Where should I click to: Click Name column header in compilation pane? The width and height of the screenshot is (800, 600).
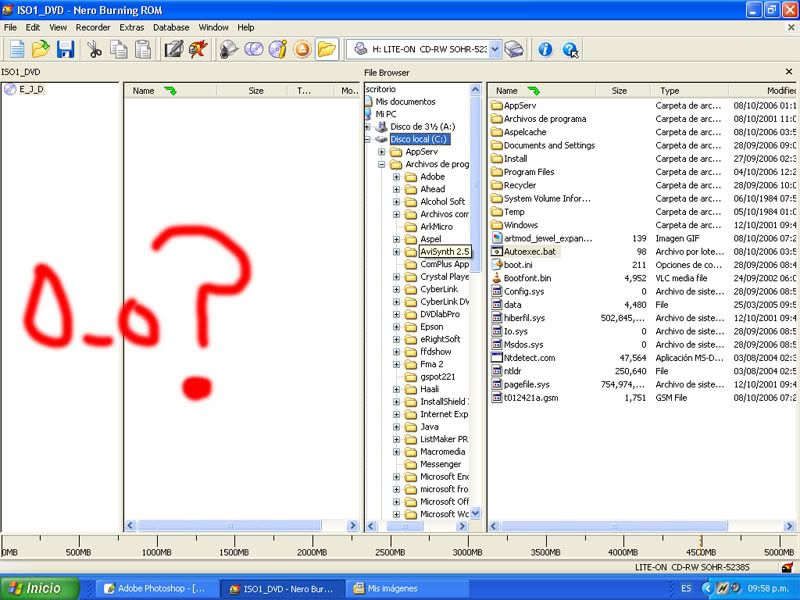tap(170, 91)
